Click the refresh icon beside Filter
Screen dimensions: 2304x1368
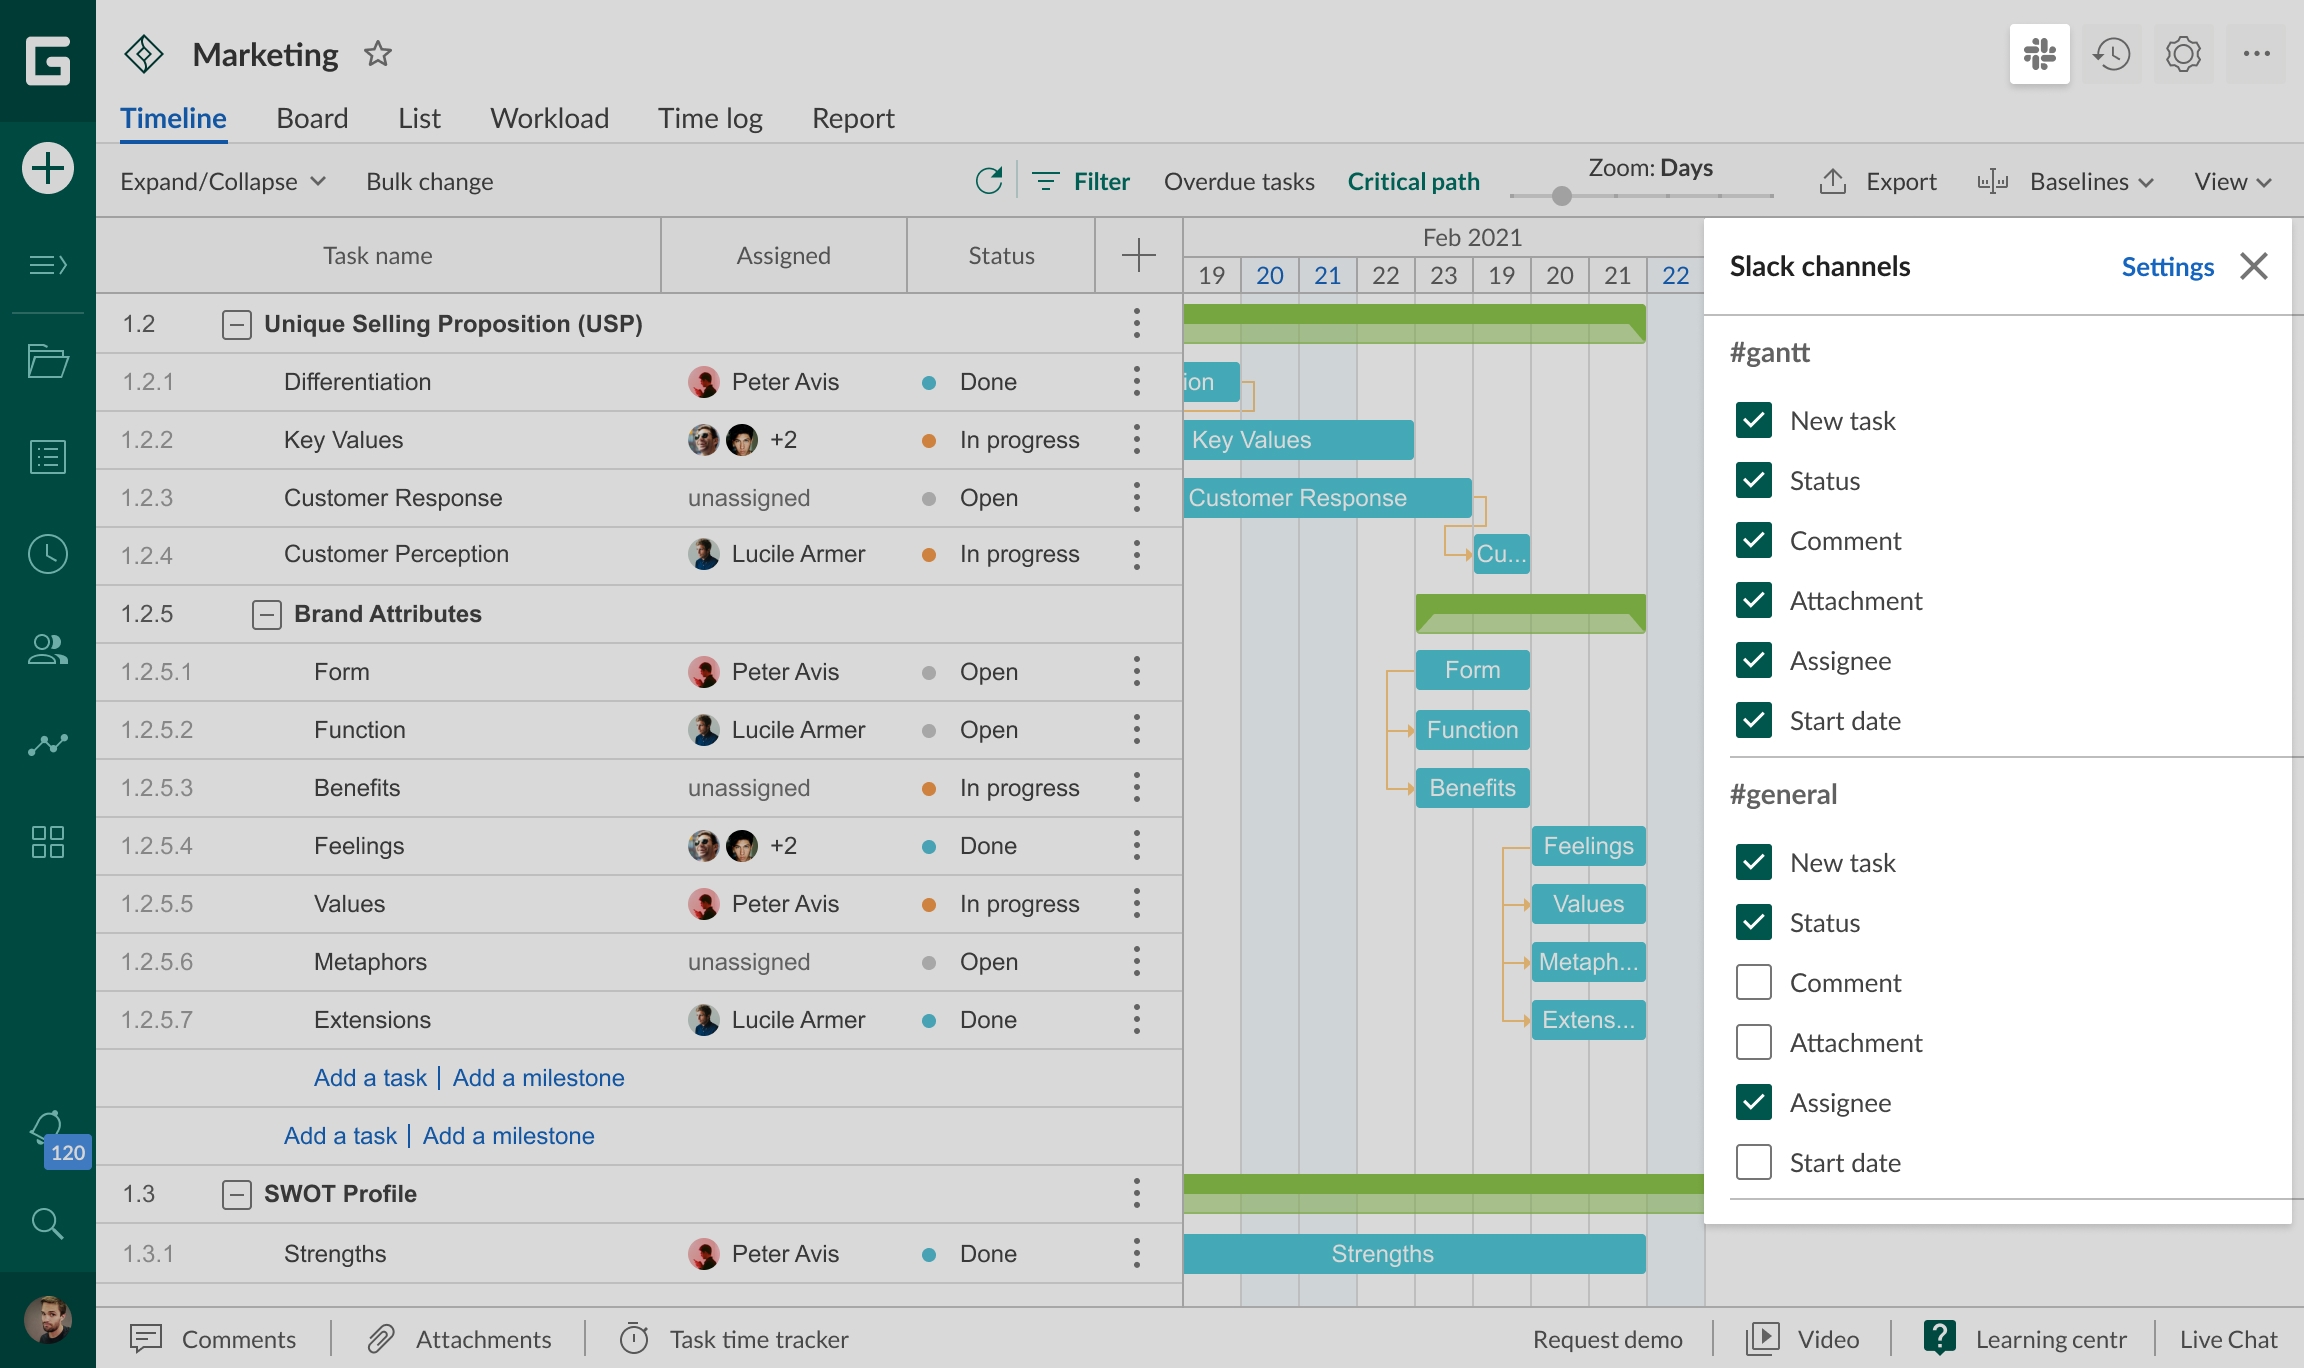[988, 181]
